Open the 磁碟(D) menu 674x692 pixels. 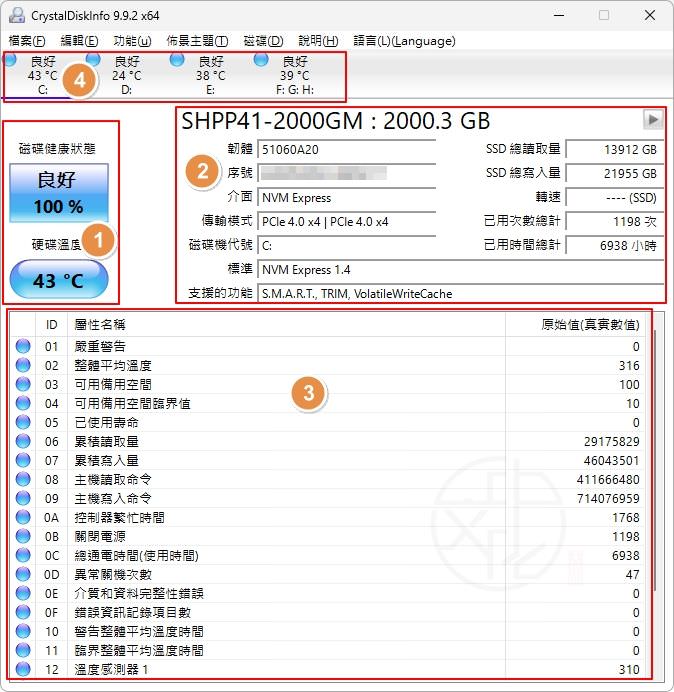(263, 41)
